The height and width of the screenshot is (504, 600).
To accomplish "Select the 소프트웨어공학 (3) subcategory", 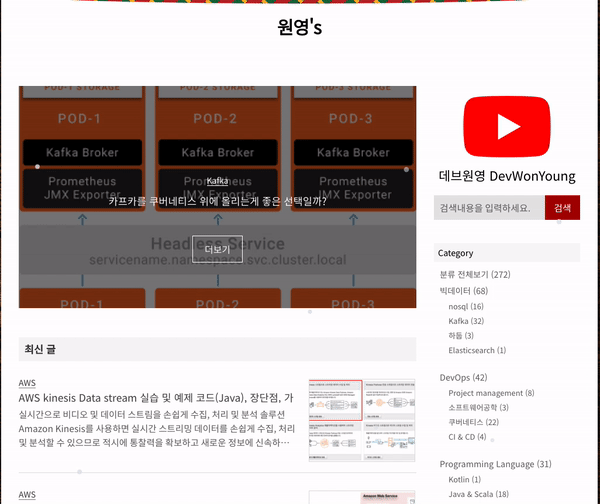I will pyautogui.click(x=478, y=408).
